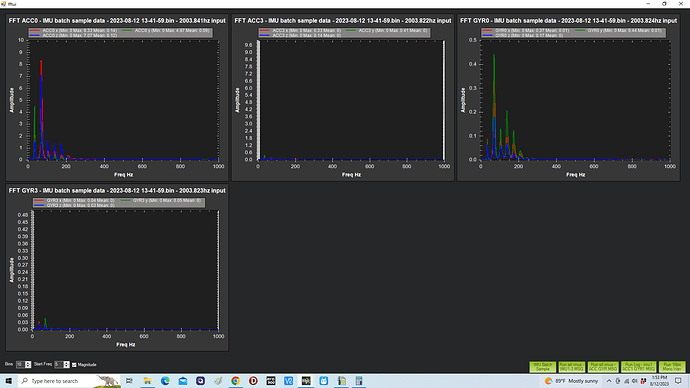Show hidden system tray icons
690x388 pixels.
pos(609,381)
